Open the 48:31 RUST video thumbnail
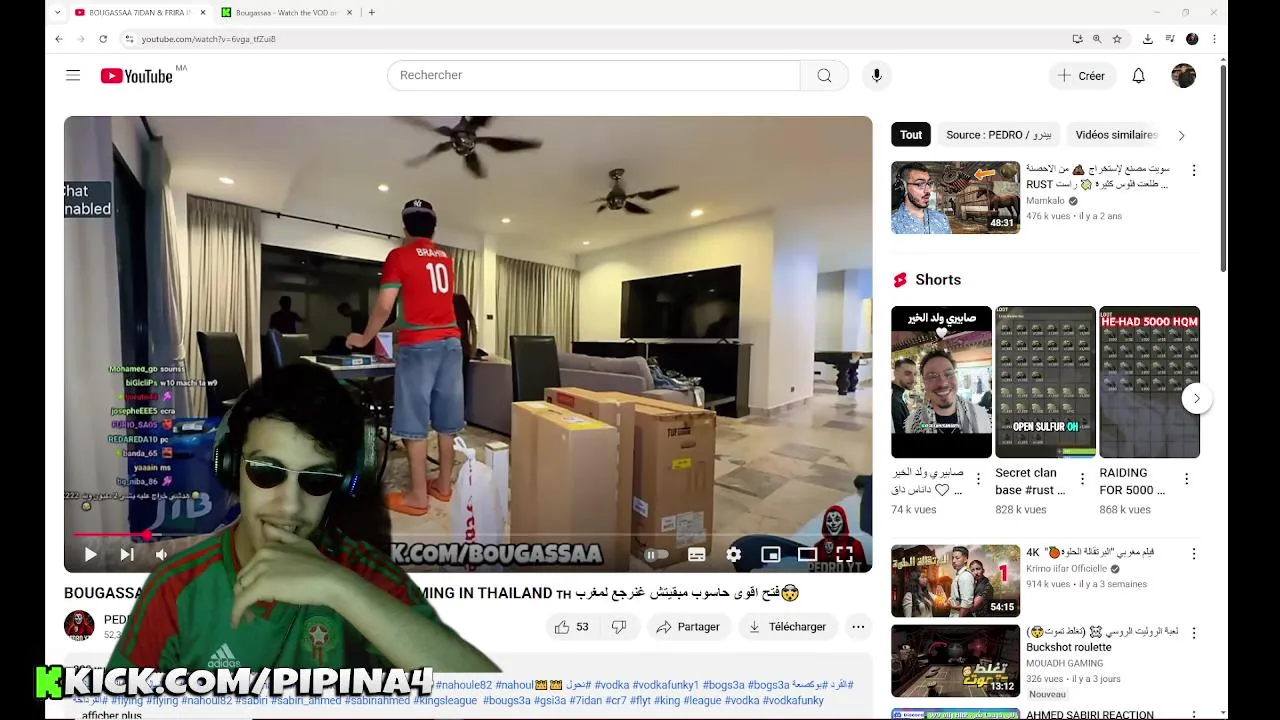1280x720 pixels. pyautogui.click(x=955, y=197)
